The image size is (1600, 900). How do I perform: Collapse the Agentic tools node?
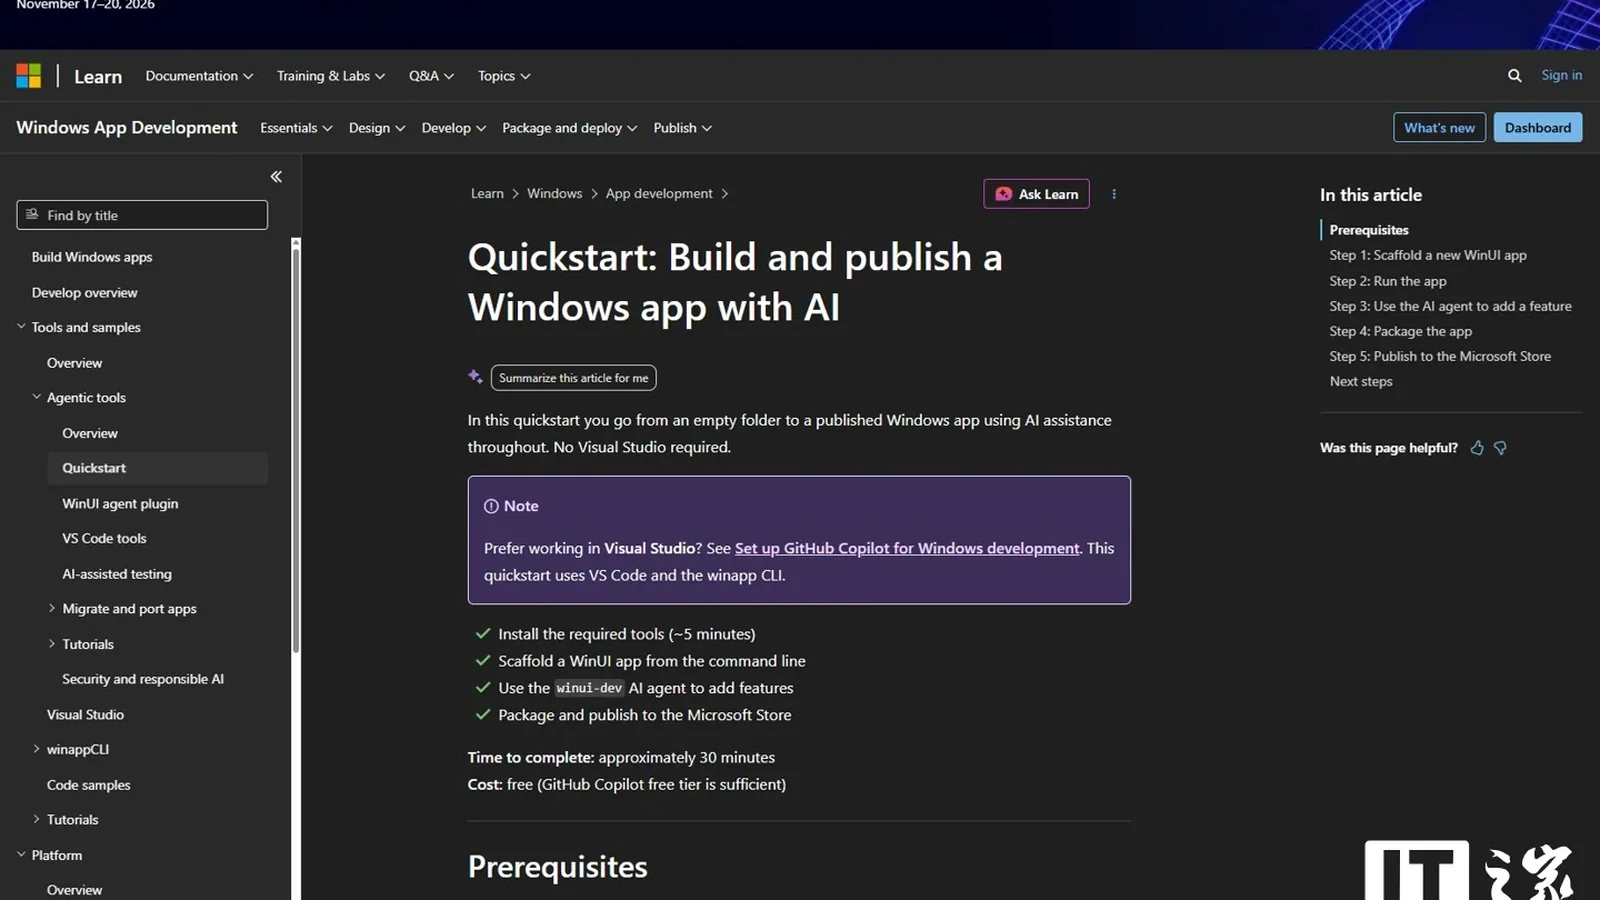(x=37, y=397)
